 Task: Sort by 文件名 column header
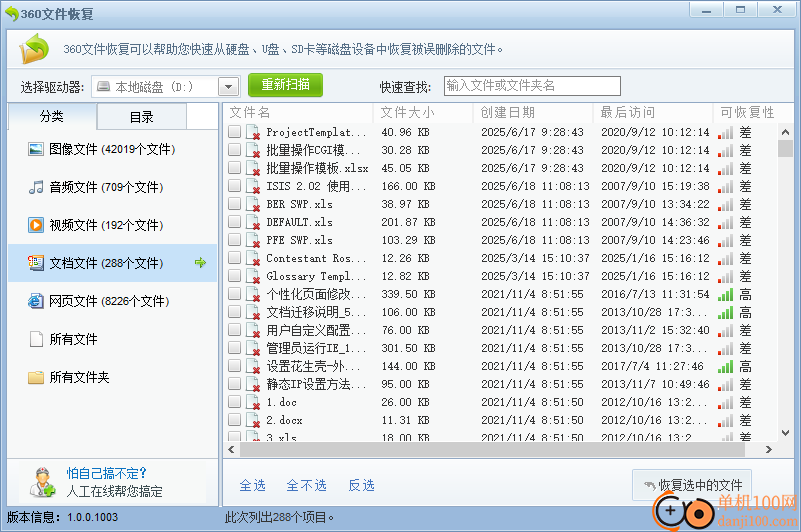[x=298, y=112]
